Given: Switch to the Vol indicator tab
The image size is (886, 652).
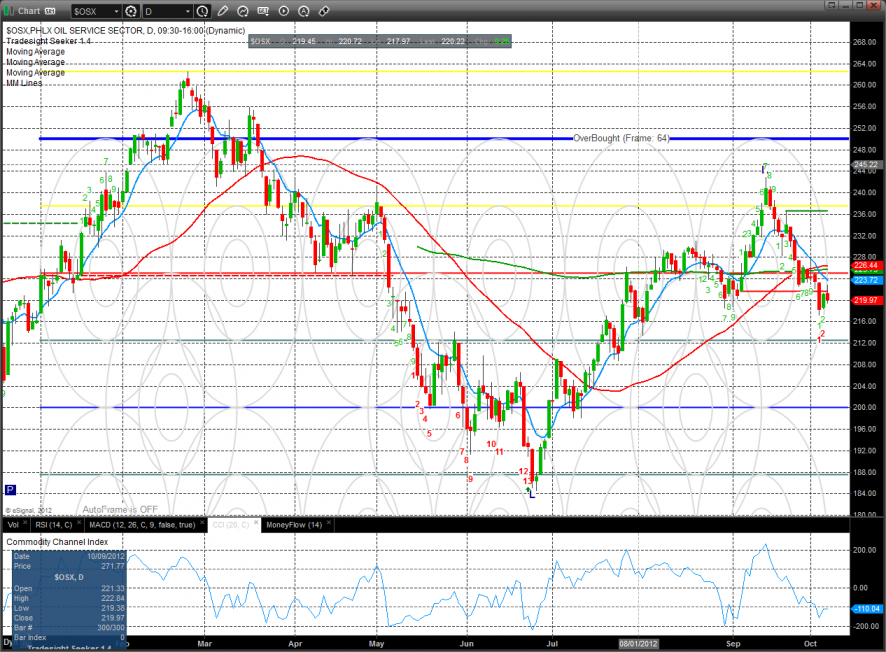Looking at the screenshot, I should click(x=13, y=525).
